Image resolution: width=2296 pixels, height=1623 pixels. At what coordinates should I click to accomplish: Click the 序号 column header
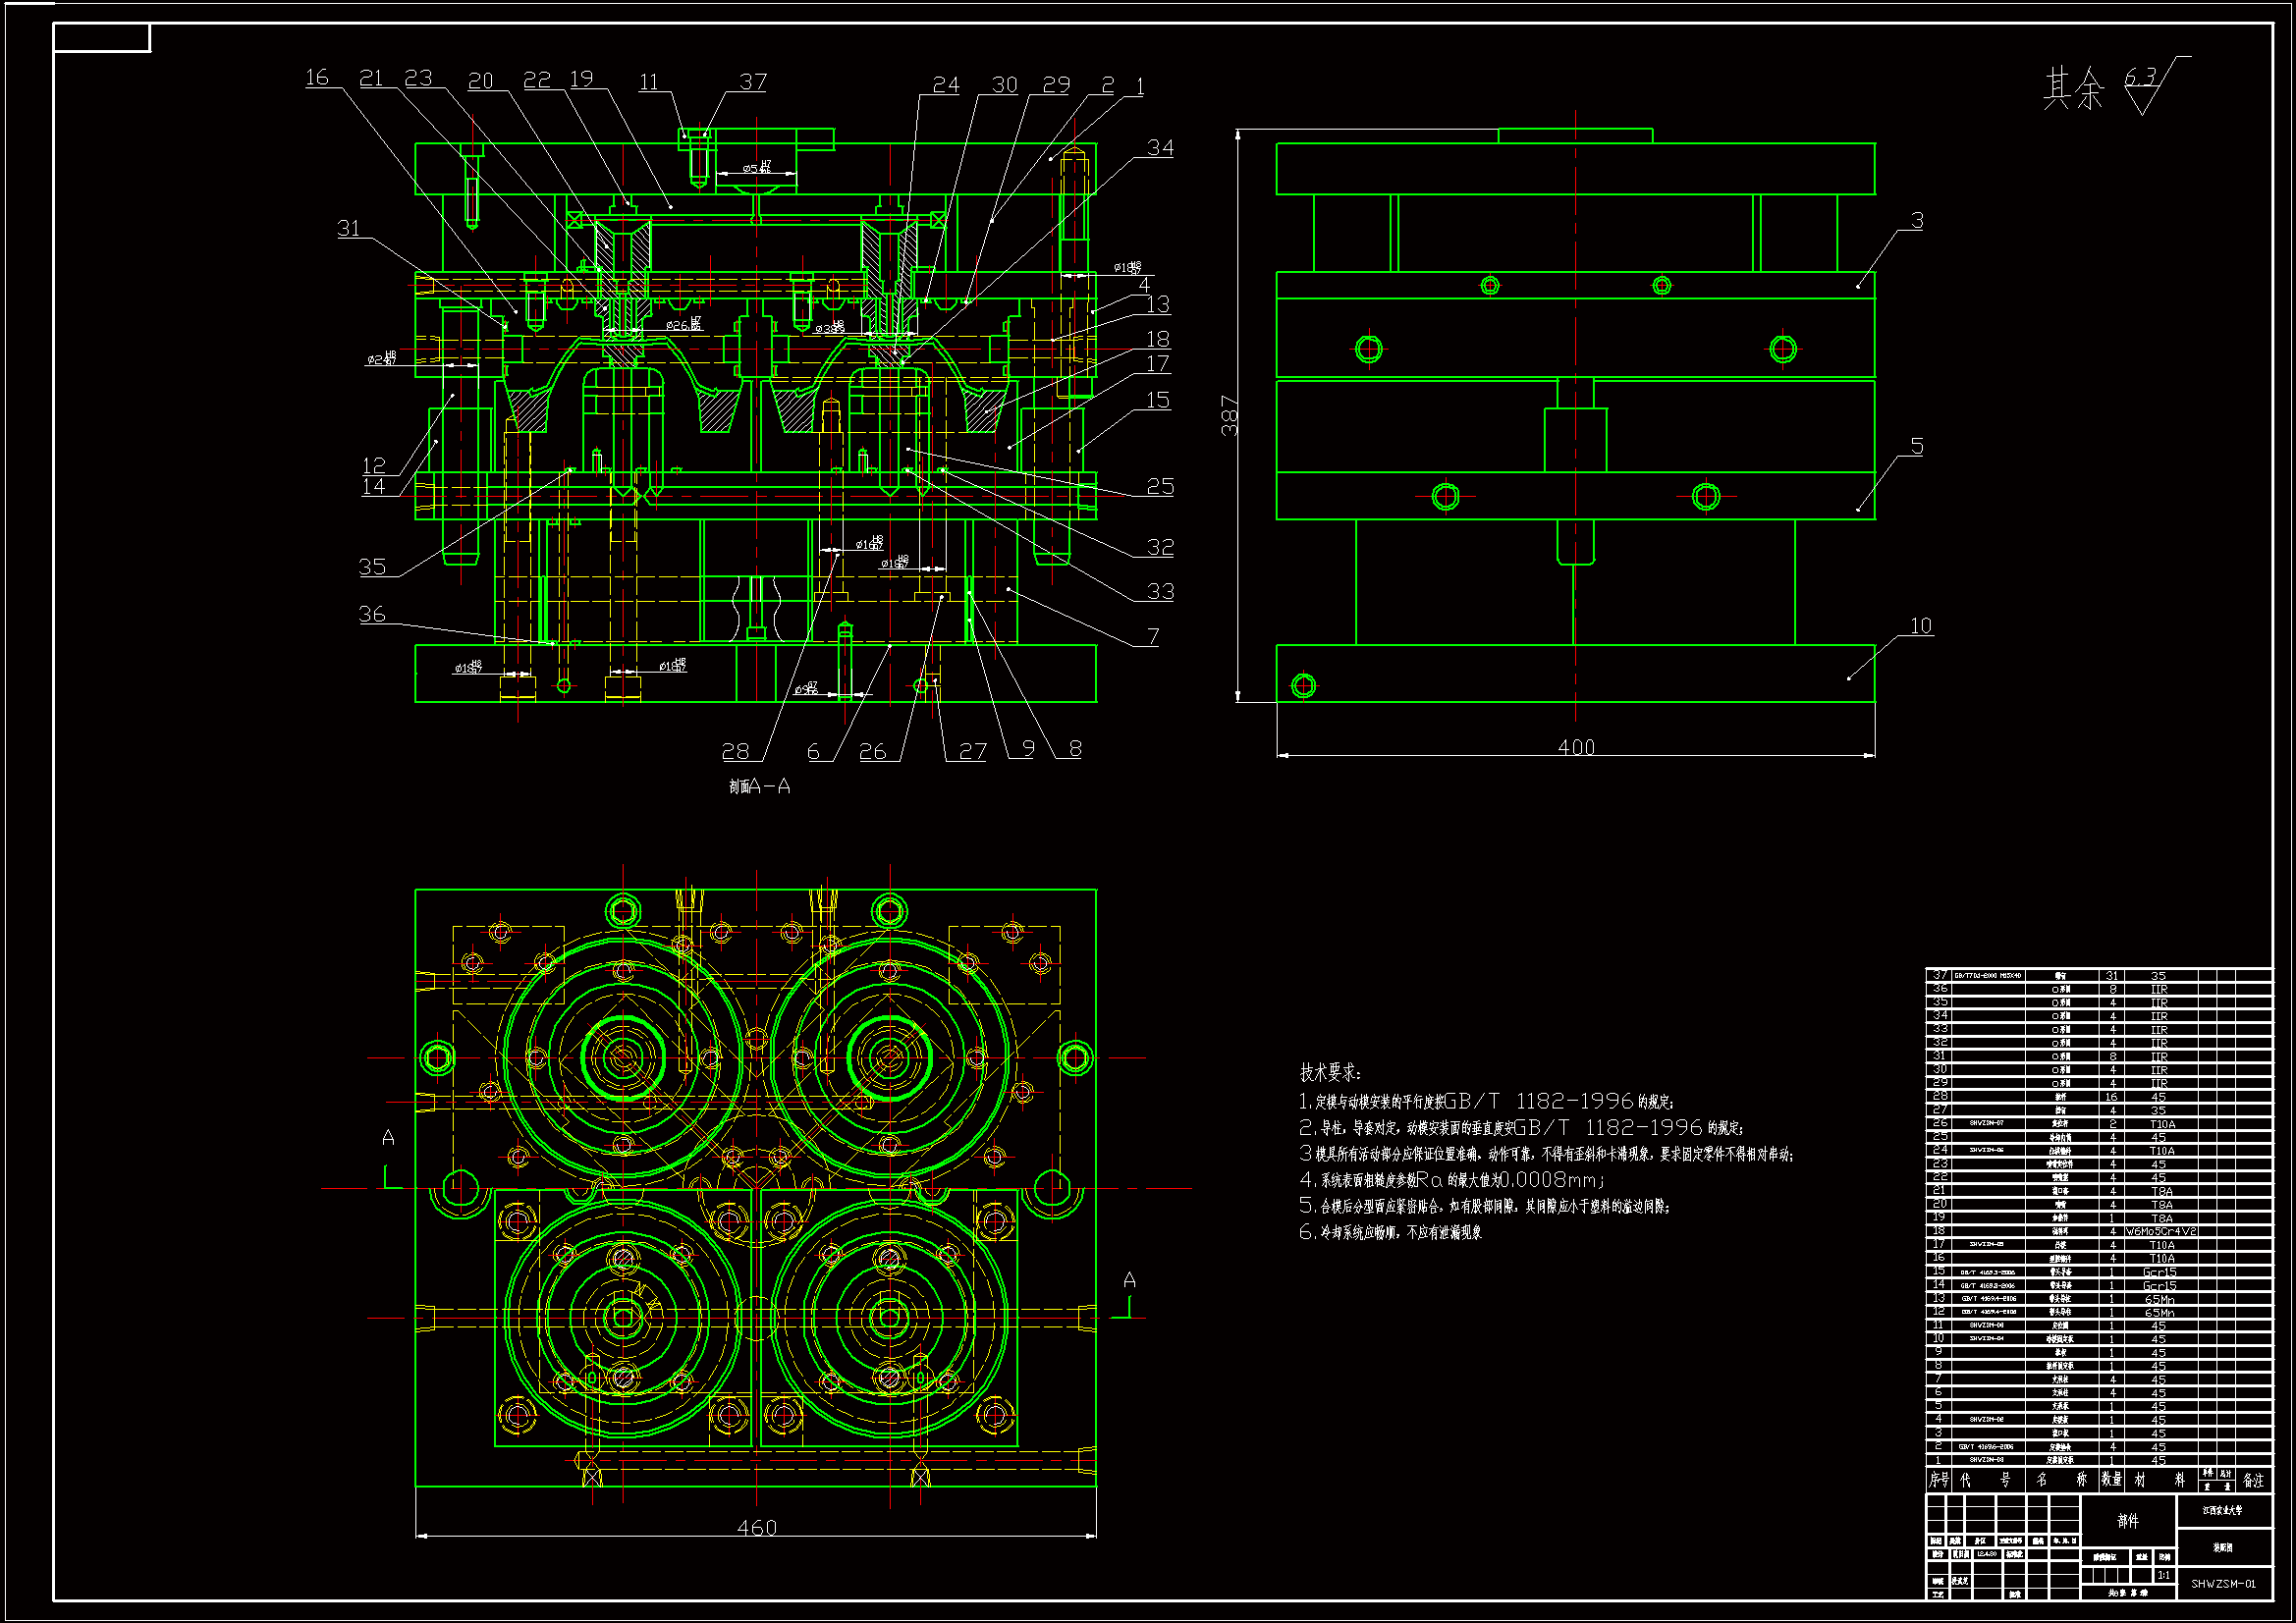[x=1938, y=1480]
